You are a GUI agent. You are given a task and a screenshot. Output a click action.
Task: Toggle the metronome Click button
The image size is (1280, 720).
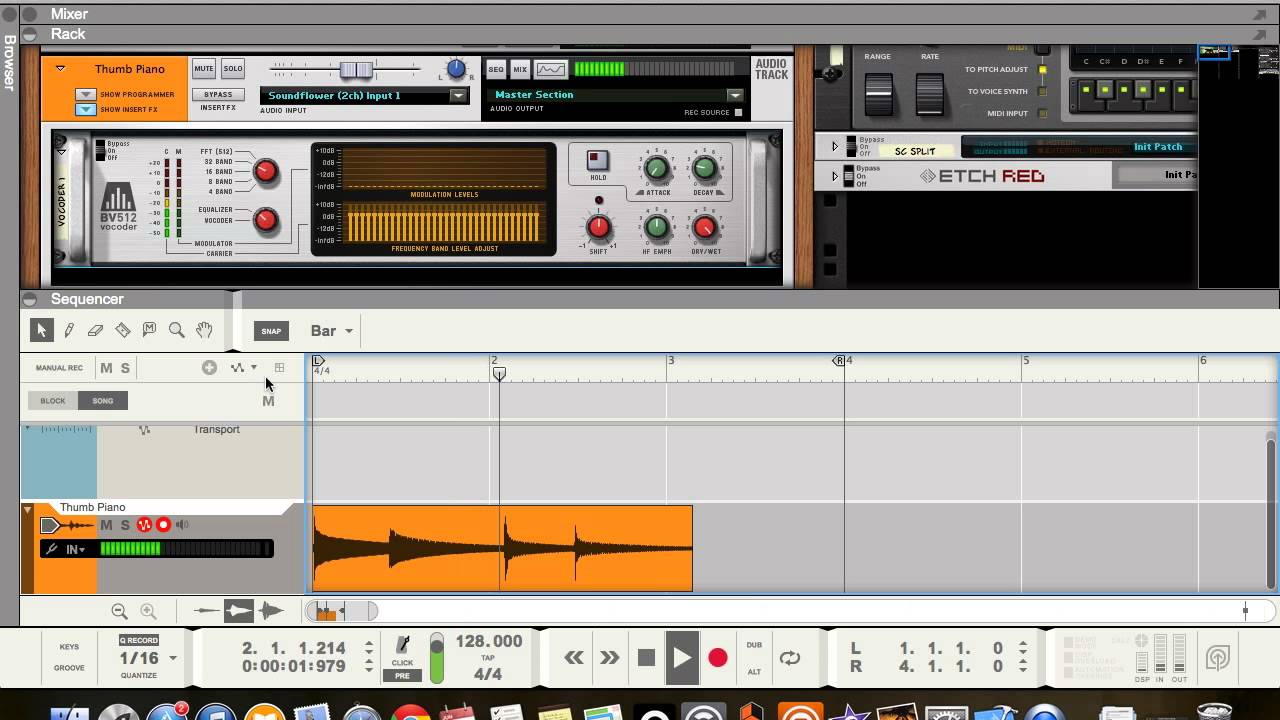[x=403, y=650]
